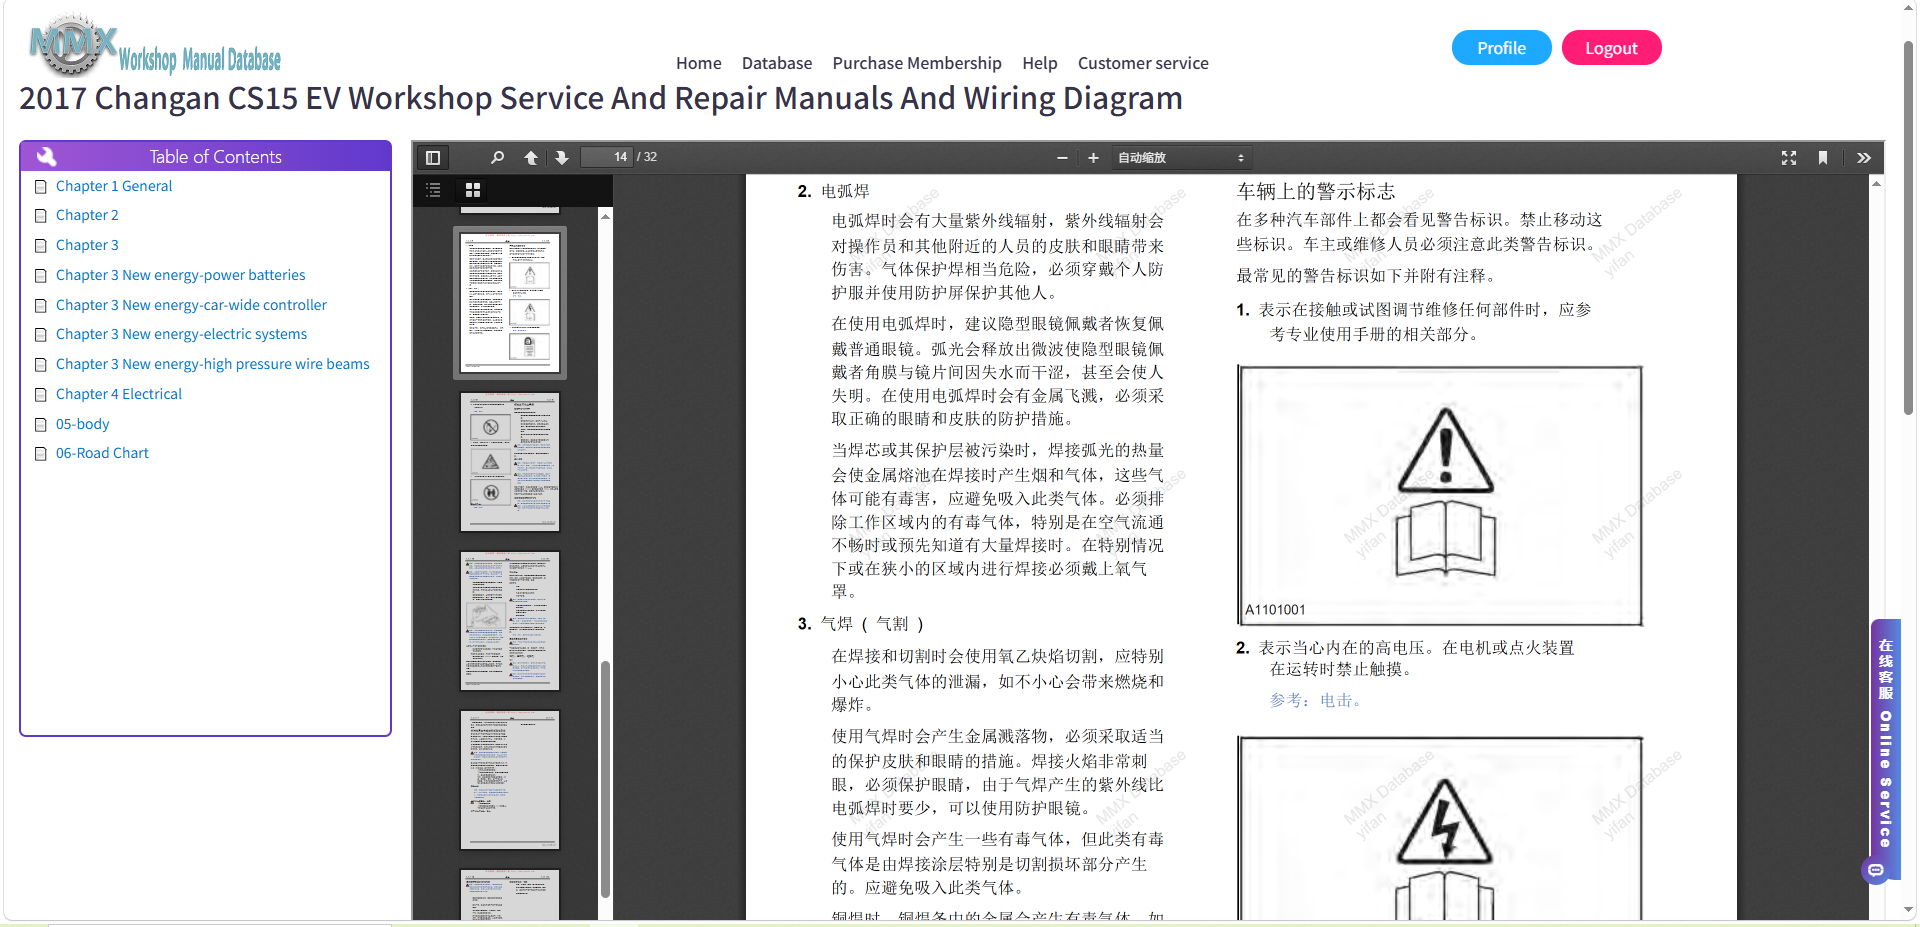Open Purchase Membership page
Screen dimensions: 1920x927
point(917,63)
